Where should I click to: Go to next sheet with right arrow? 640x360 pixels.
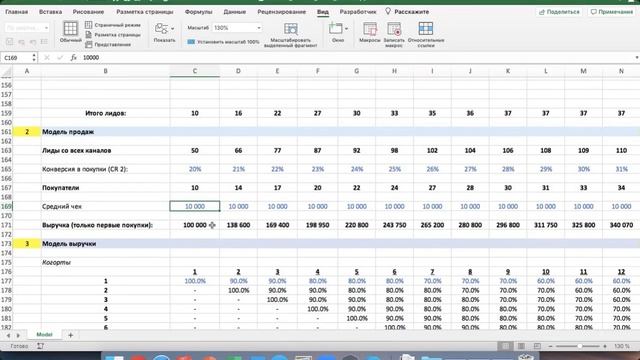pyautogui.click(x=18, y=335)
